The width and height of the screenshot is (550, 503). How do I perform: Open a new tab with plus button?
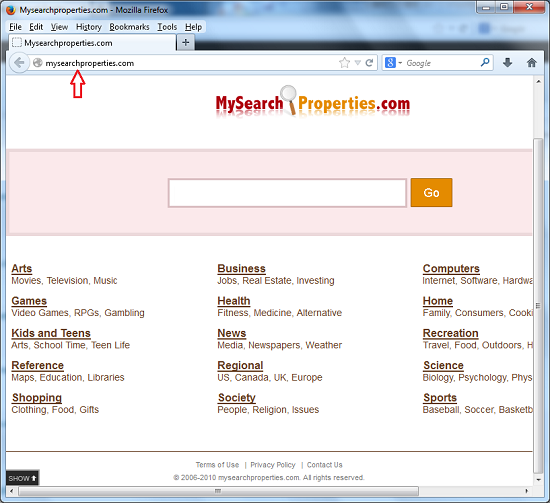click(x=186, y=43)
